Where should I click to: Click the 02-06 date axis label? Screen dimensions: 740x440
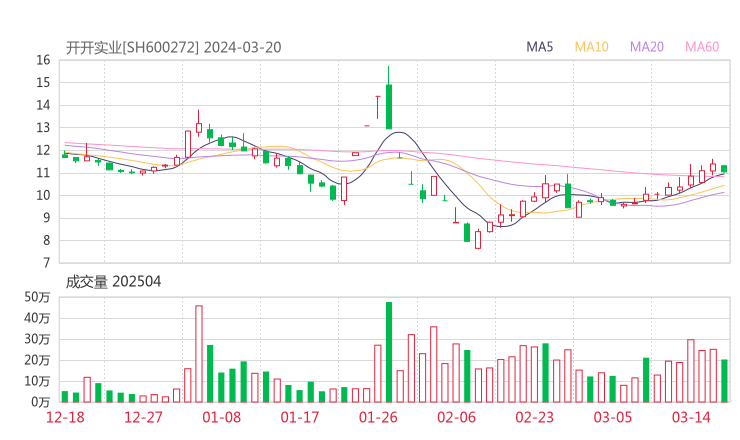pyautogui.click(x=456, y=417)
